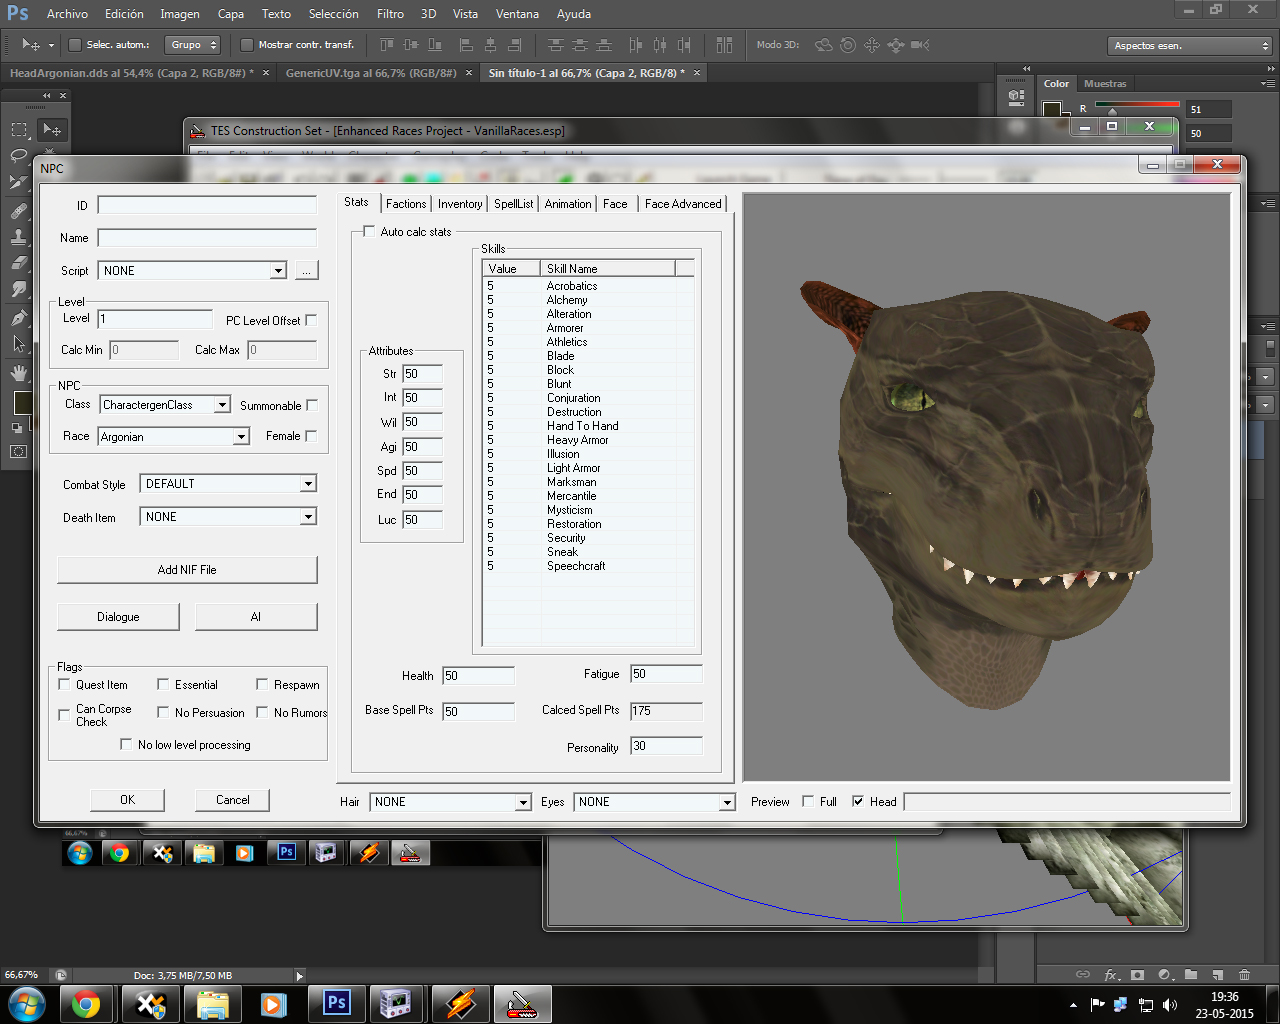Screen dimensions: 1280x1024
Task: Switch to the Face Advanced tab
Action: [682, 204]
